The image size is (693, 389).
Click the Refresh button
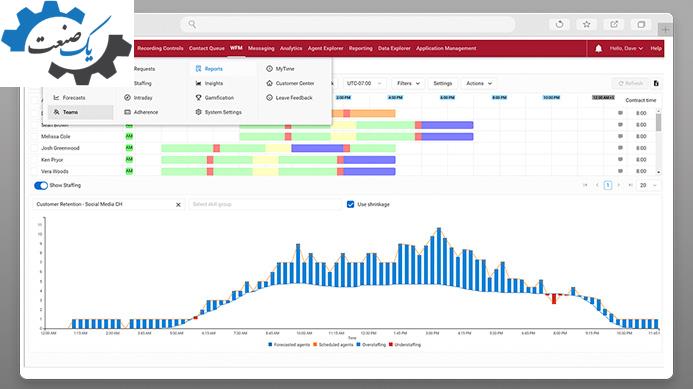click(x=631, y=83)
